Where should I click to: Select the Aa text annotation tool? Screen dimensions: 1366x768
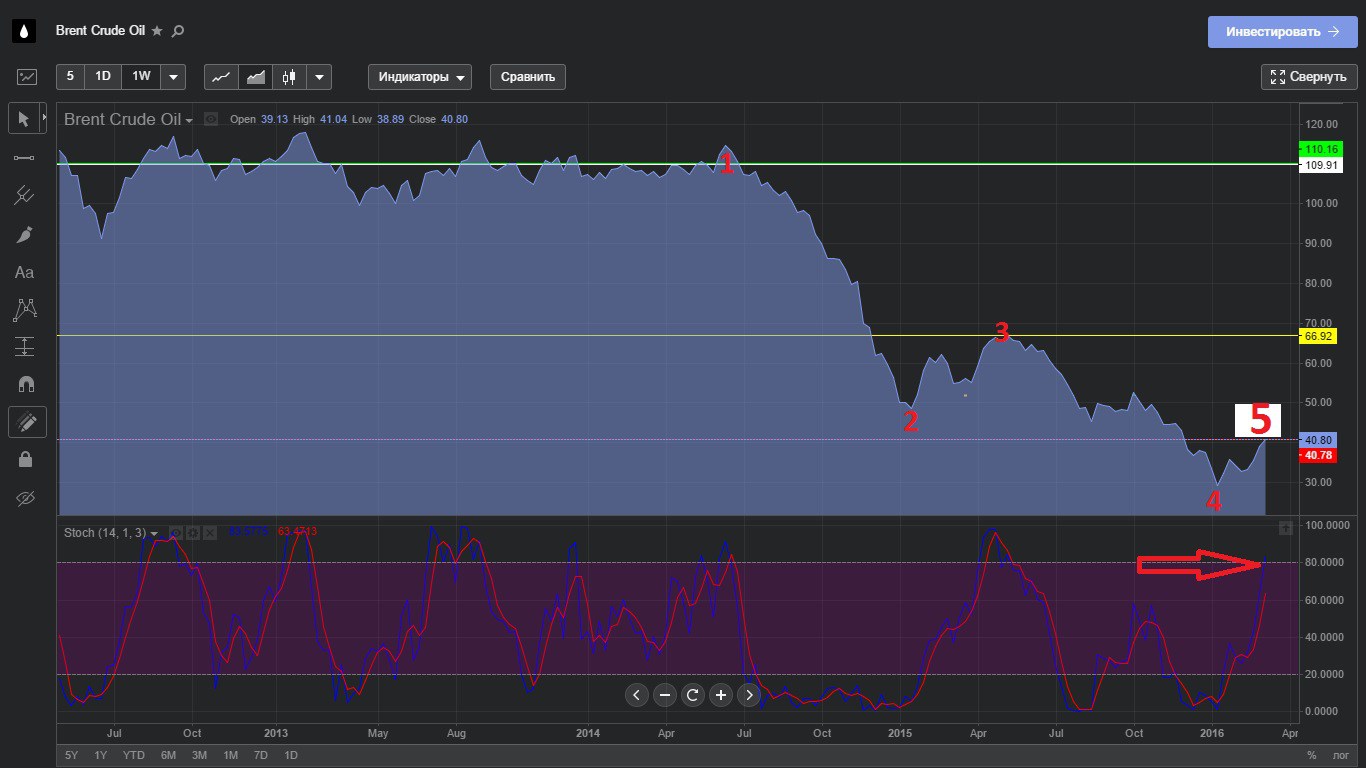coord(24,272)
